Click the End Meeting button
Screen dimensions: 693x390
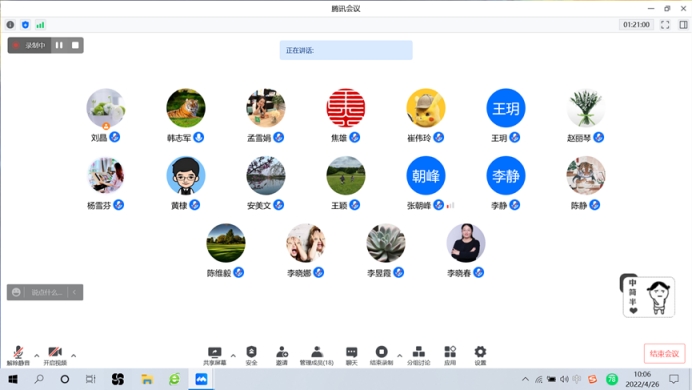point(664,353)
